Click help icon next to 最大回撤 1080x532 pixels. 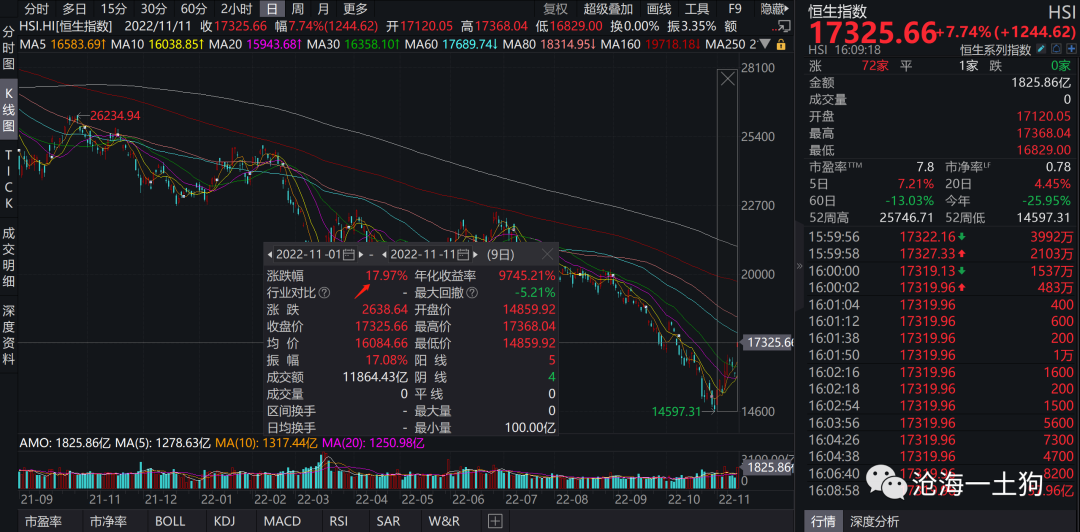(x=472, y=293)
